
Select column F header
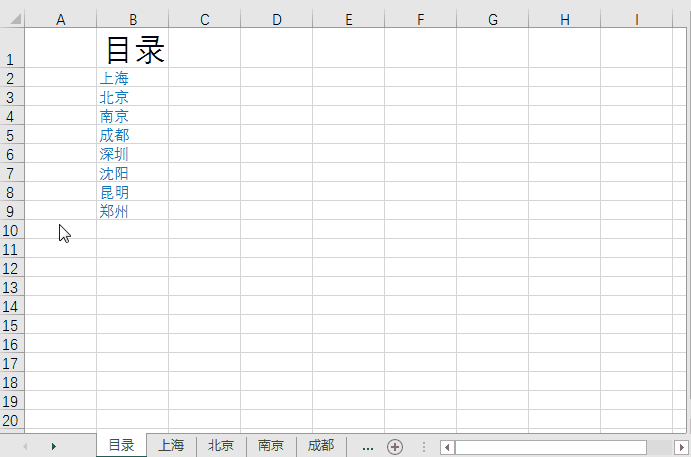pyautogui.click(x=420, y=19)
